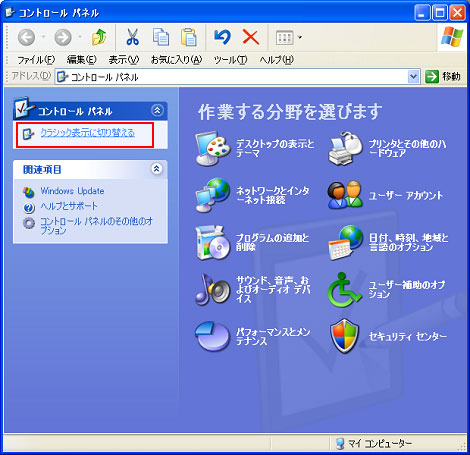Collapse the コントロール パネル side panel

coord(157,110)
